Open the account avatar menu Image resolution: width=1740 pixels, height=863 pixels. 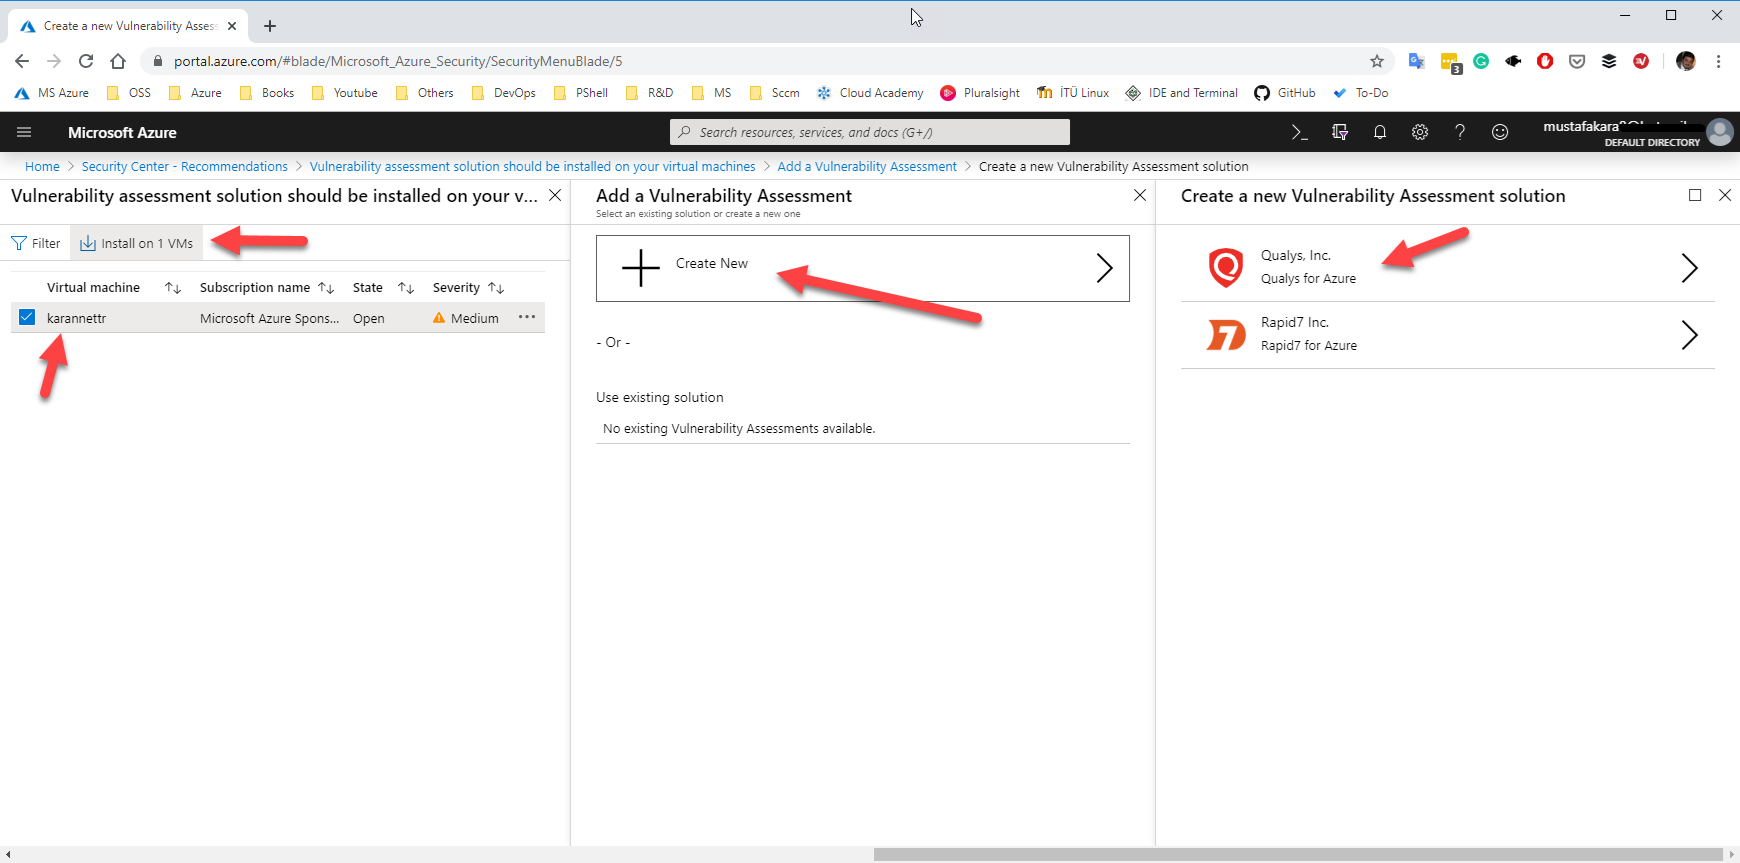(1720, 132)
